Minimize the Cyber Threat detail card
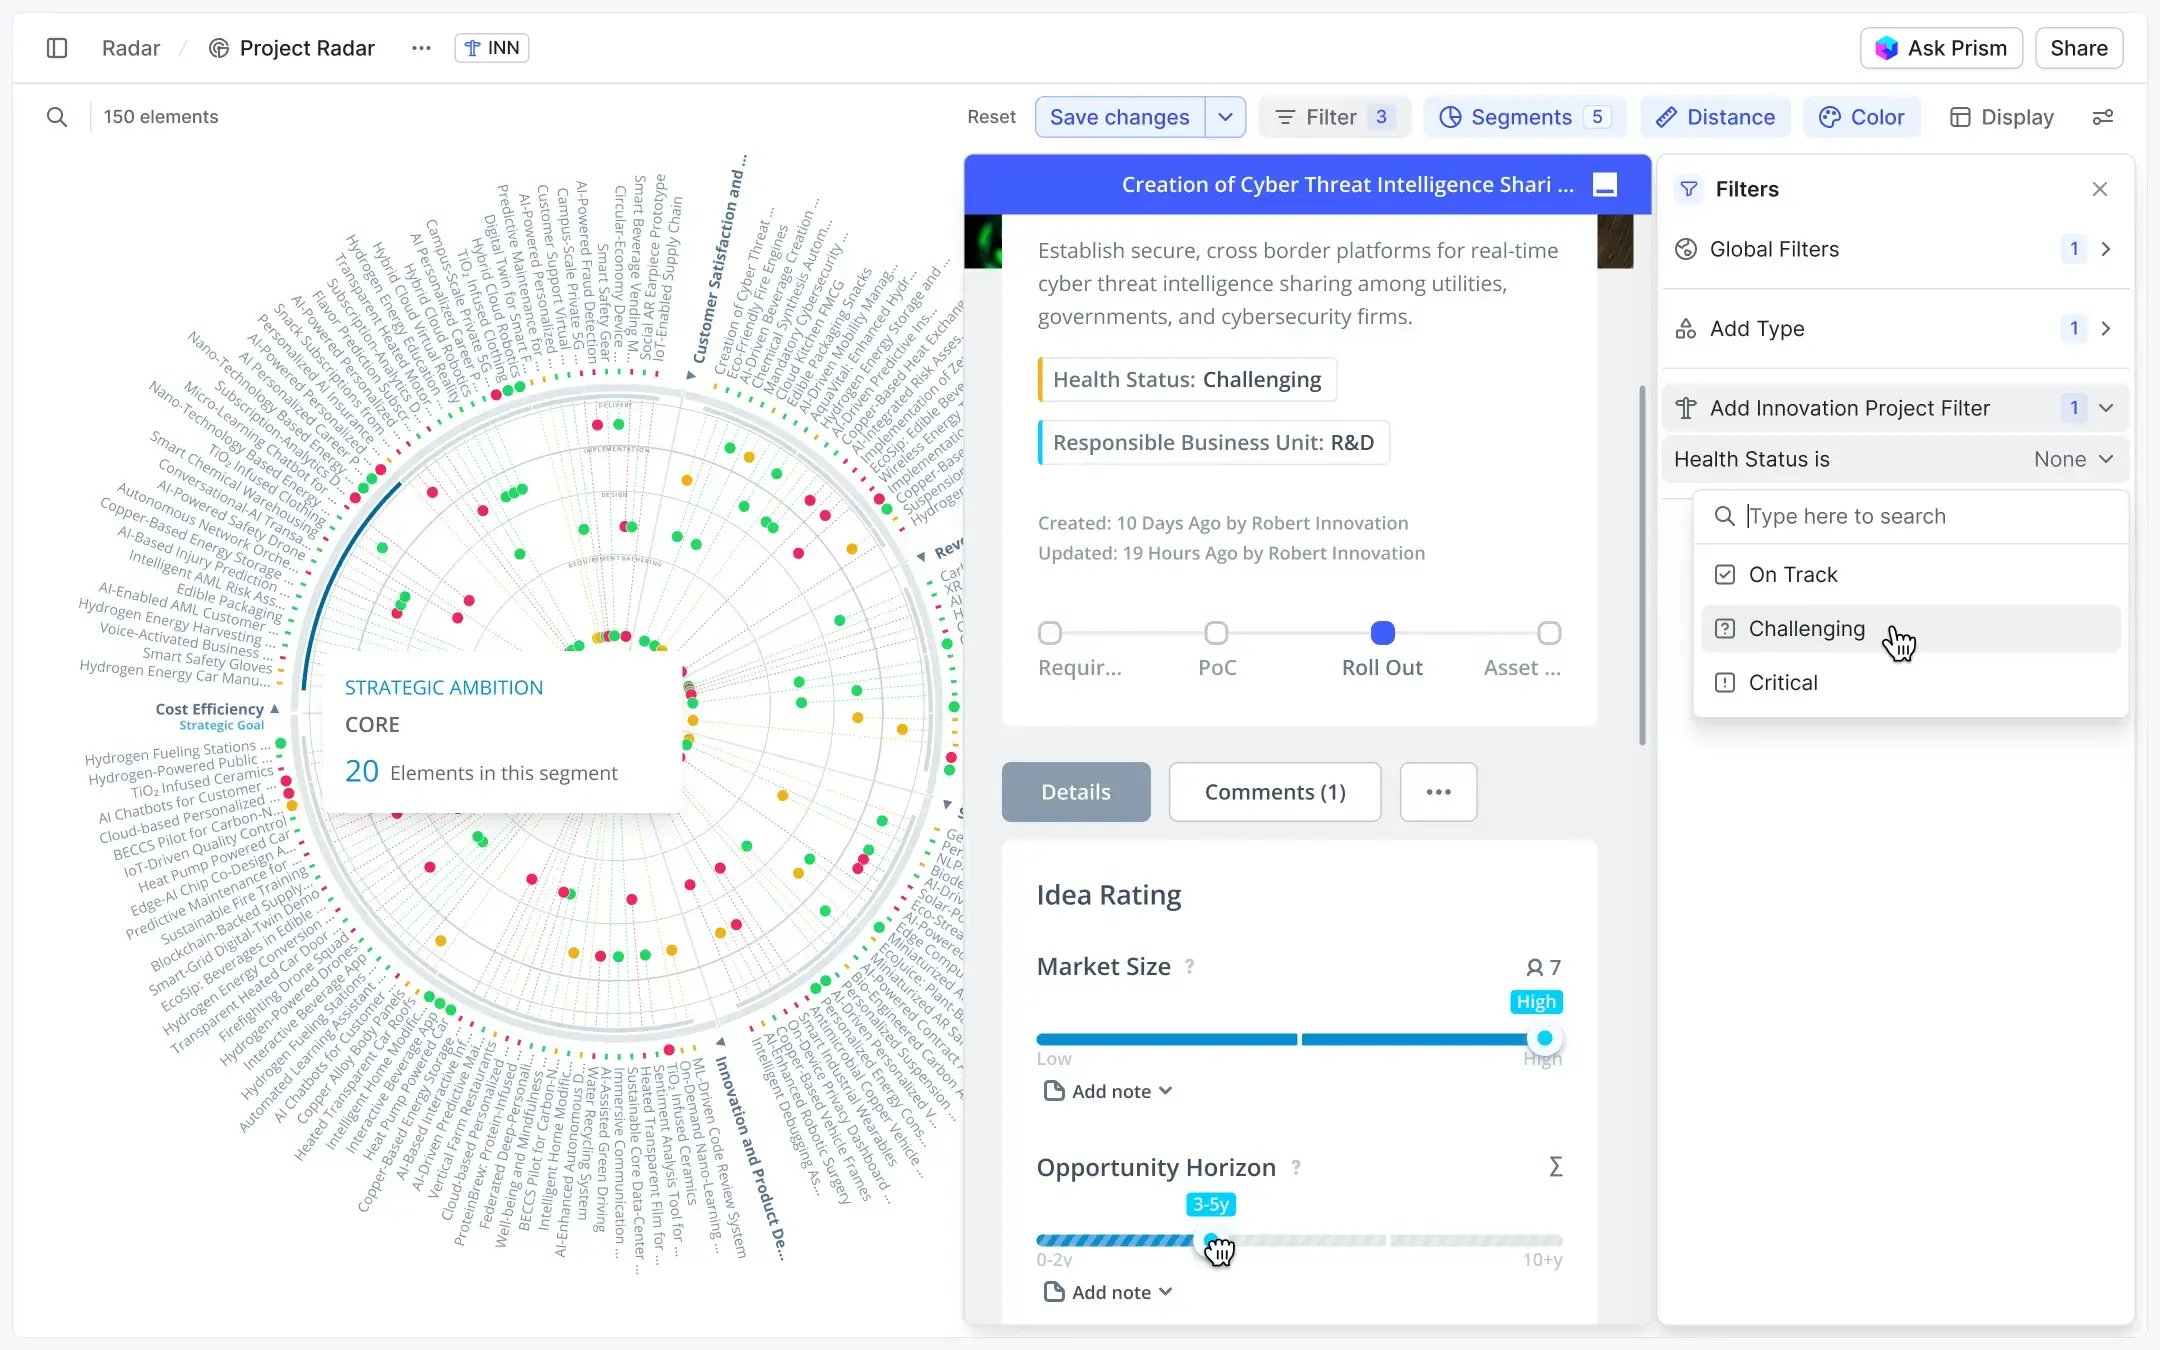This screenshot has height=1350, width=2160. point(1604,185)
